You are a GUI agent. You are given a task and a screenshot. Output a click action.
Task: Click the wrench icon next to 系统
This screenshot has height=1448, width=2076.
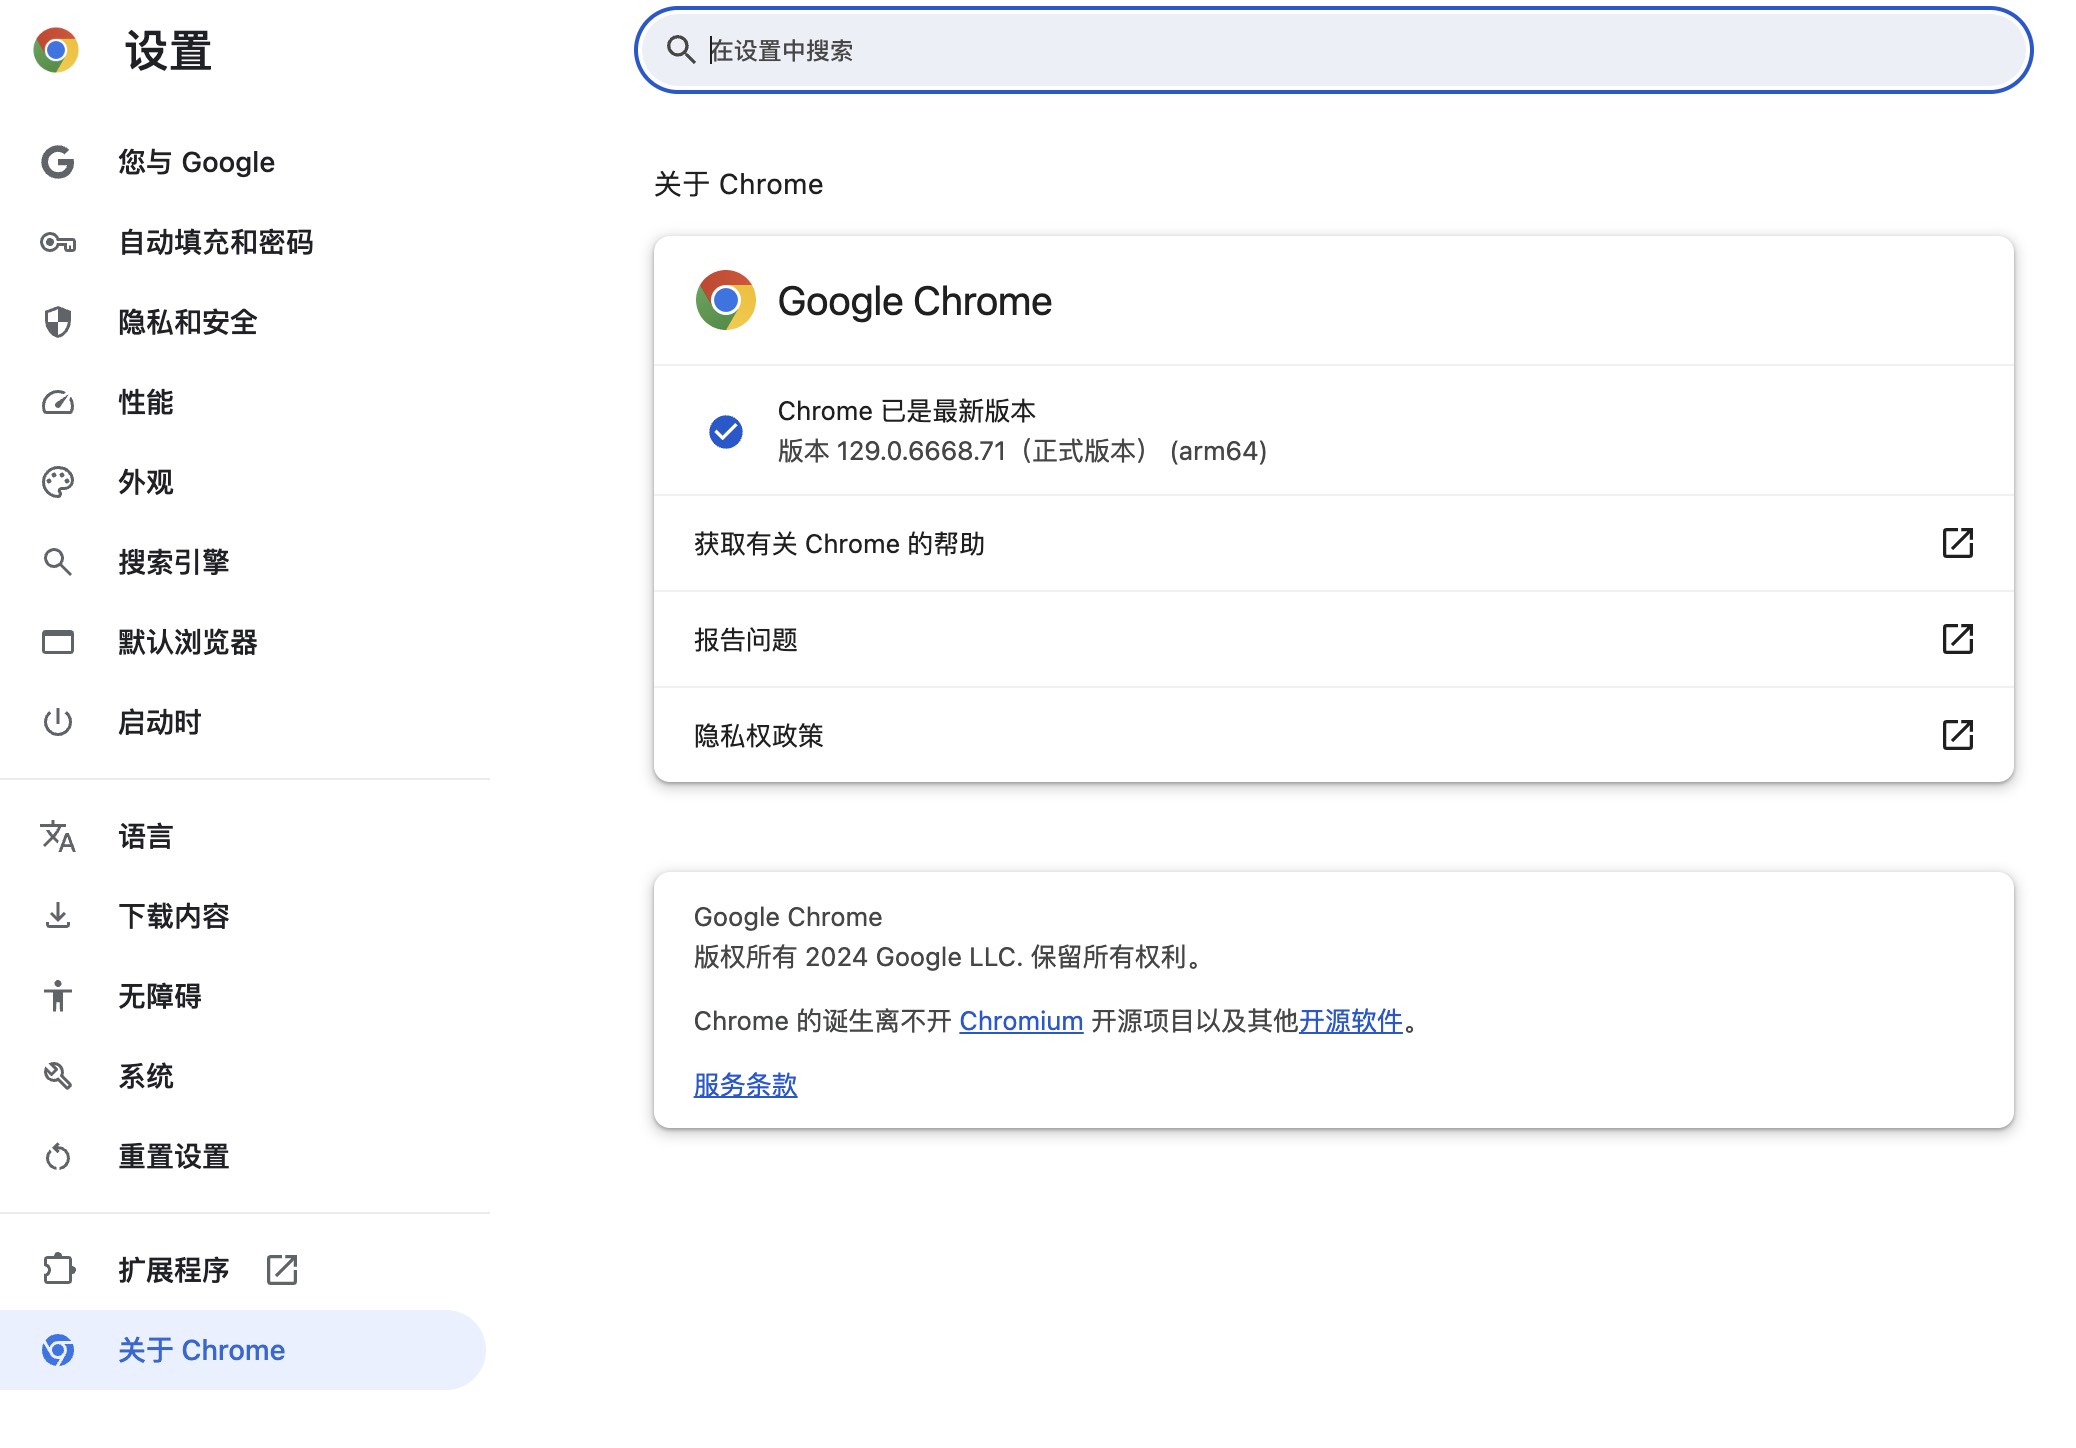pos(58,1076)
